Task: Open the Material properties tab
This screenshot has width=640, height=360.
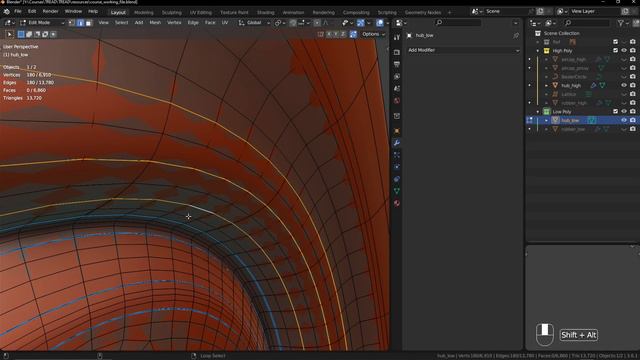Action: point(397,203)
